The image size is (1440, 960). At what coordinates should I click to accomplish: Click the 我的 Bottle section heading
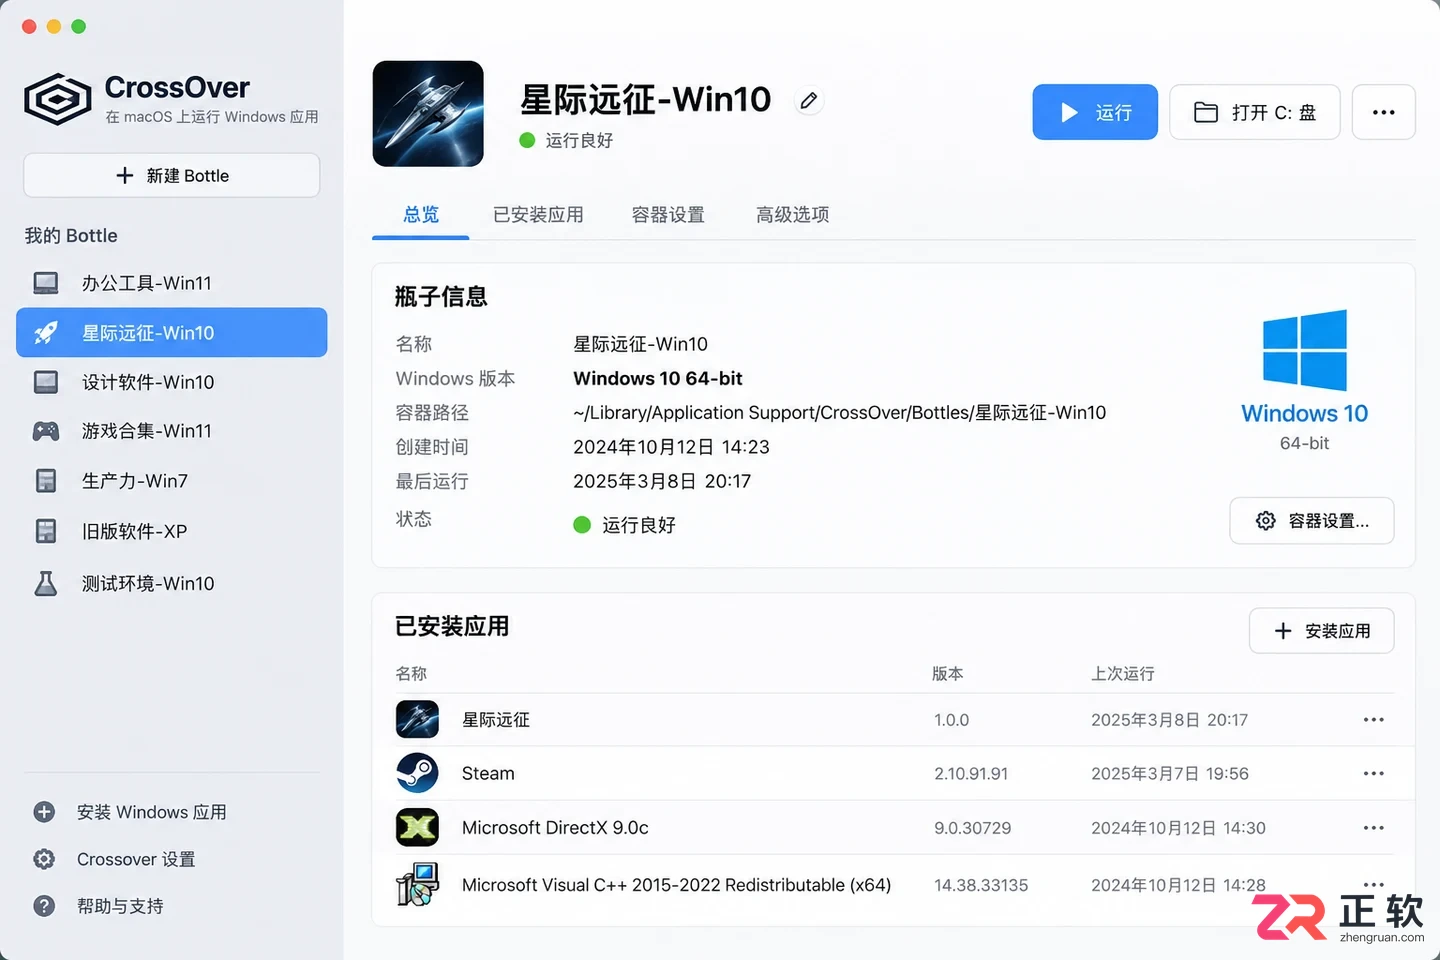tap(71, 235)
